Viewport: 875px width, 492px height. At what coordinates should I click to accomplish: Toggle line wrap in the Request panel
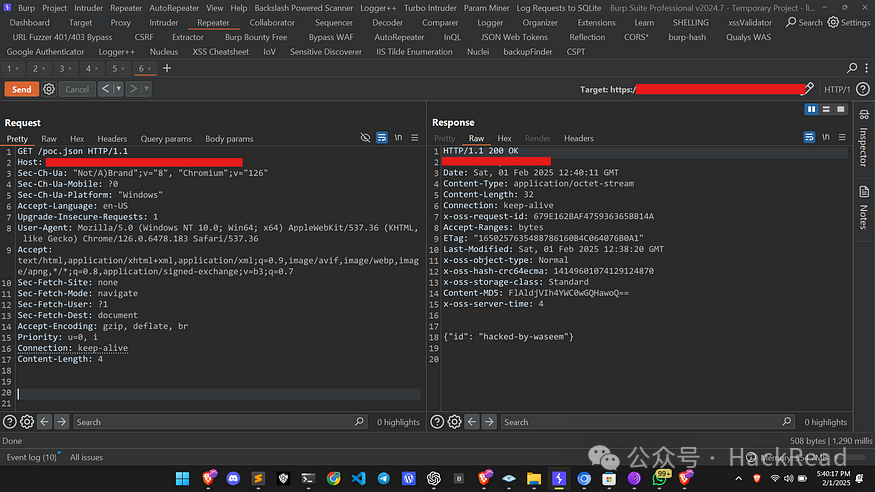pyautogui.click(x=382, y=137)
